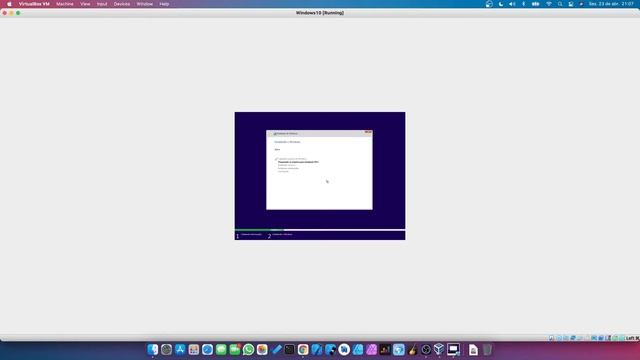Launch App Store from the dock
Viewport: 640px width, 360px height.
(180, 349)
